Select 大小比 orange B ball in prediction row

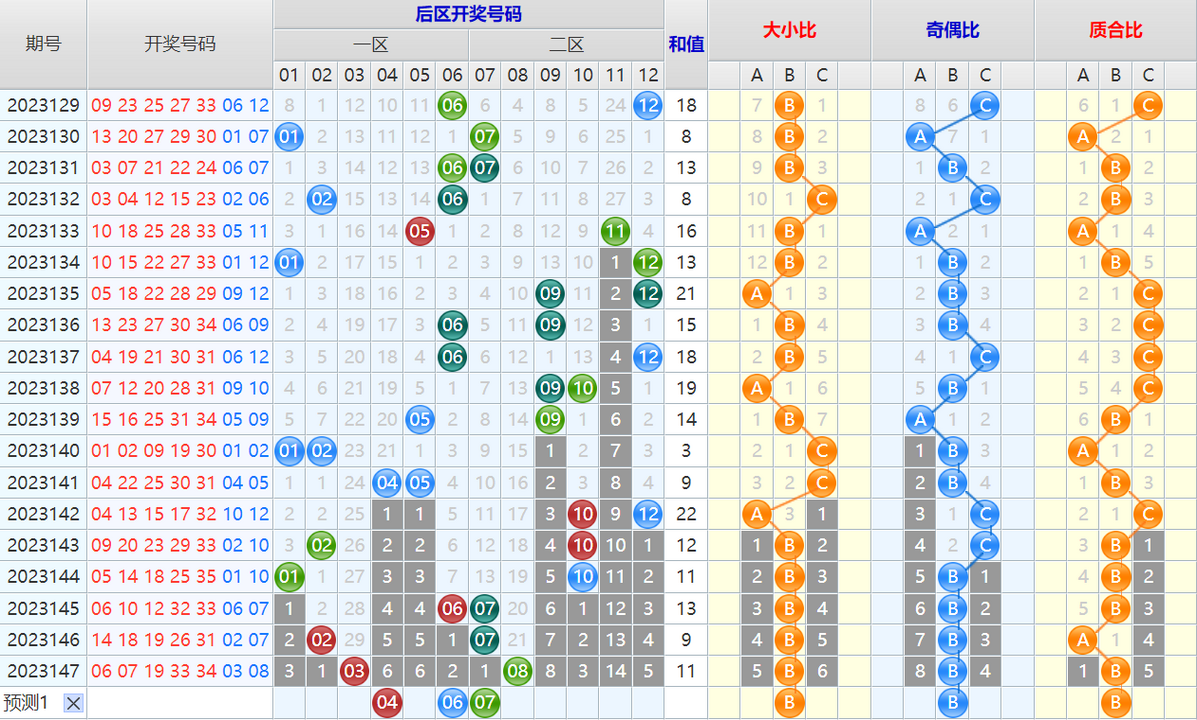point(789,702)
